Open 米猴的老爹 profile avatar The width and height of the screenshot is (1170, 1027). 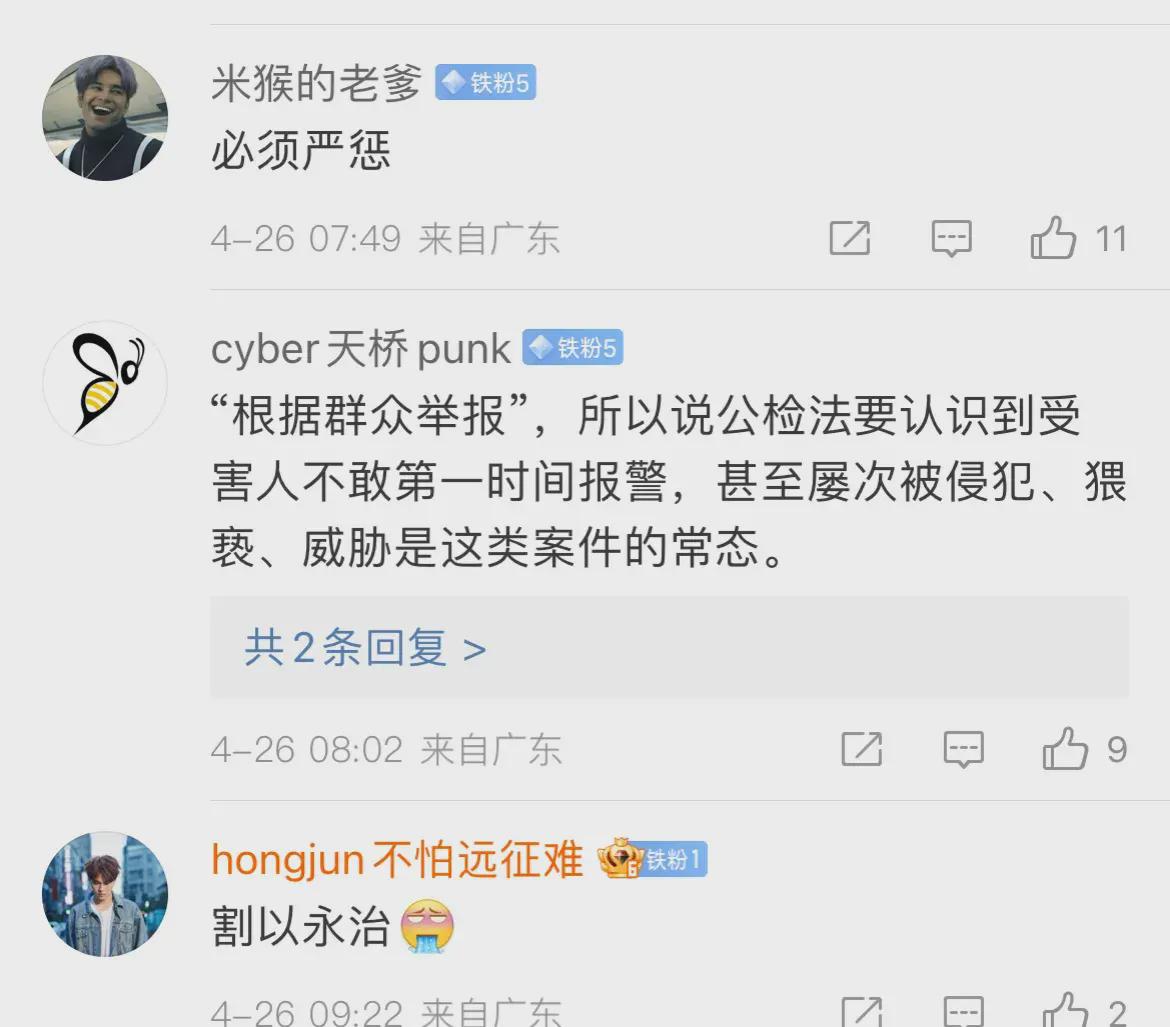104,117
